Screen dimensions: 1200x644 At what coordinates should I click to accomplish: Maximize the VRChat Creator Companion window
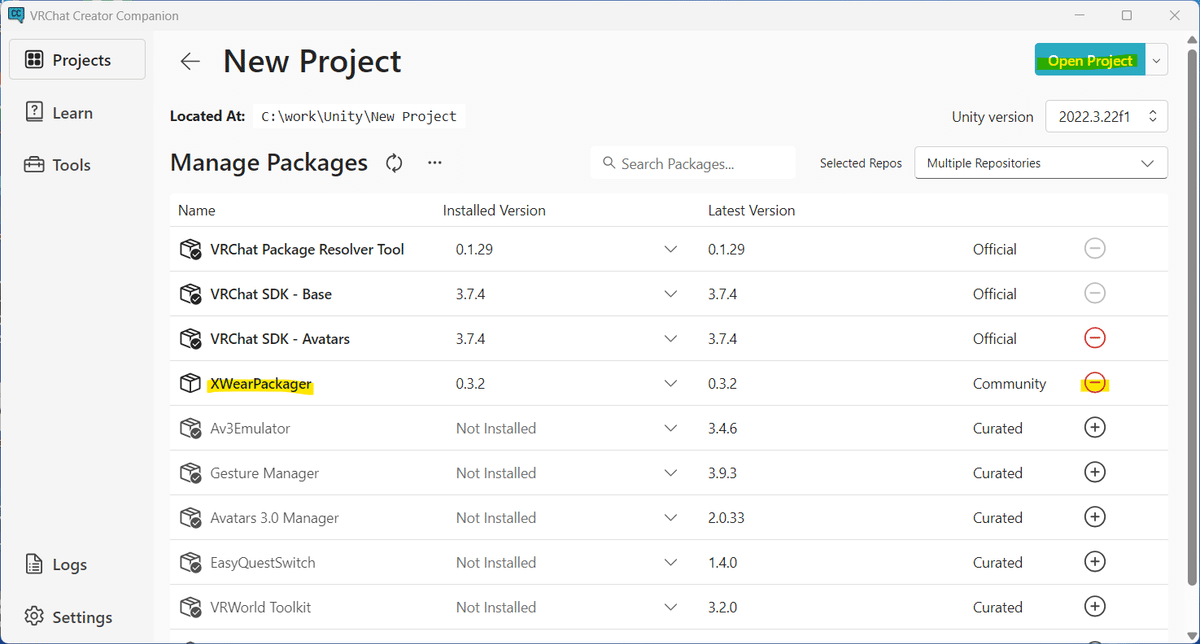pyautogui.click(x=1127, y=15)
